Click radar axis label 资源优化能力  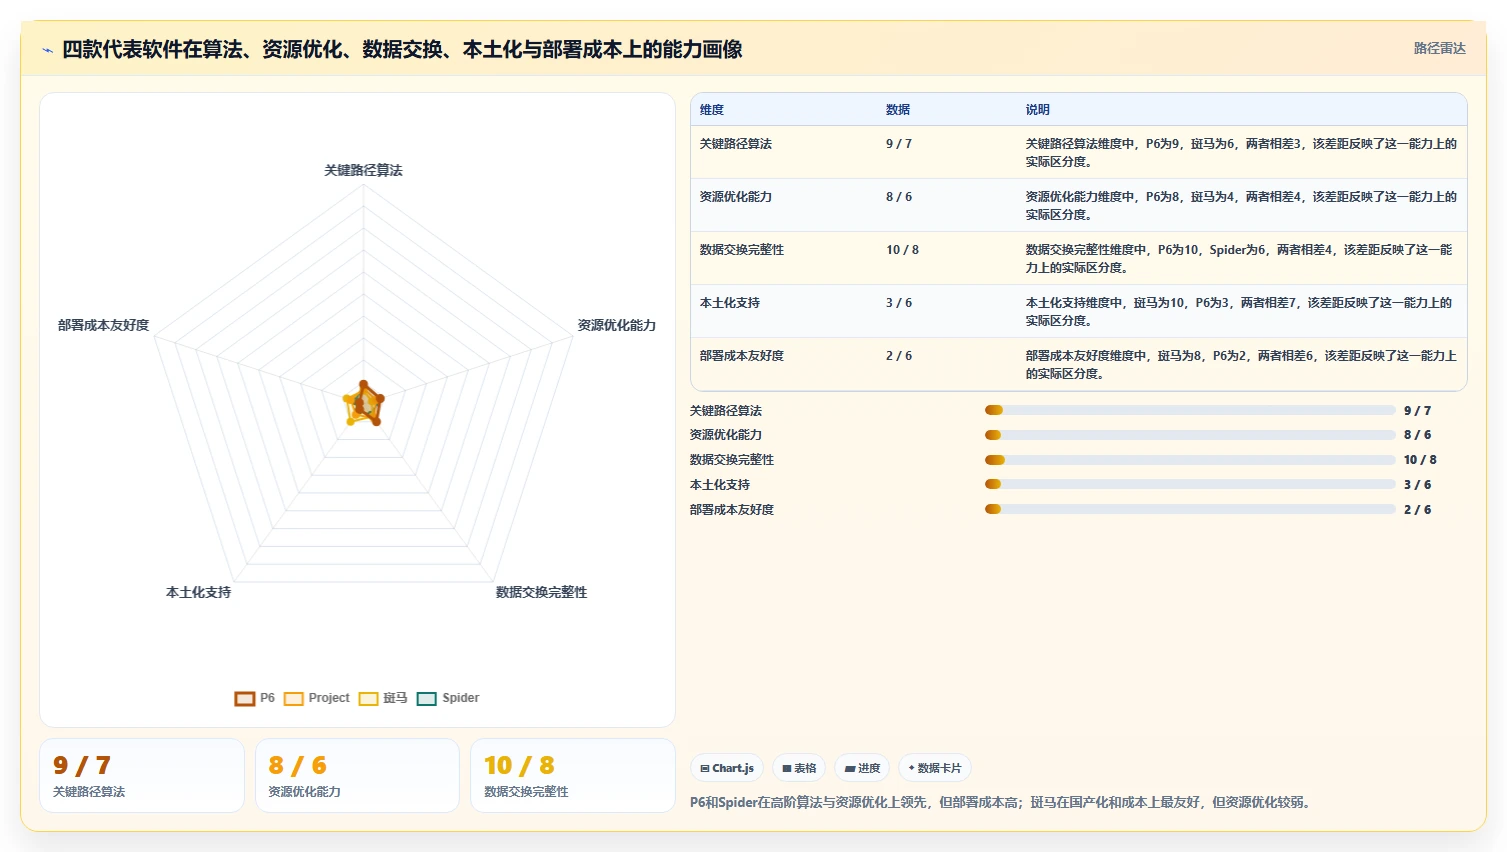pyautogui.click(x=617, y=326)
